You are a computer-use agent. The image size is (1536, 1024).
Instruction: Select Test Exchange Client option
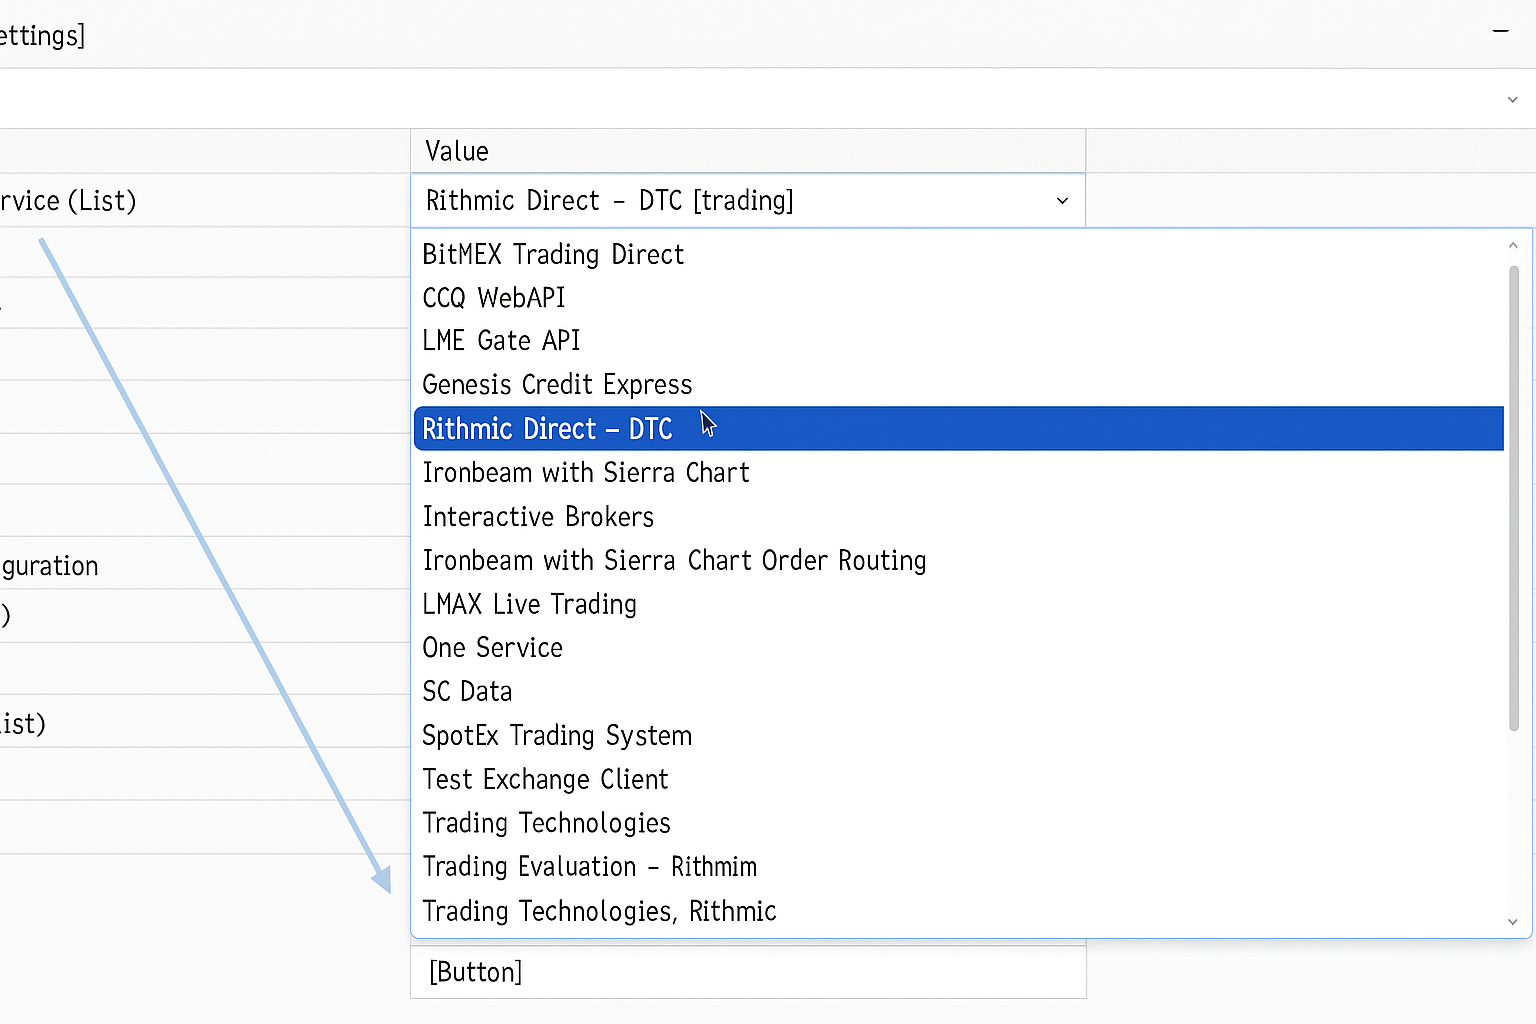point(958,779)
